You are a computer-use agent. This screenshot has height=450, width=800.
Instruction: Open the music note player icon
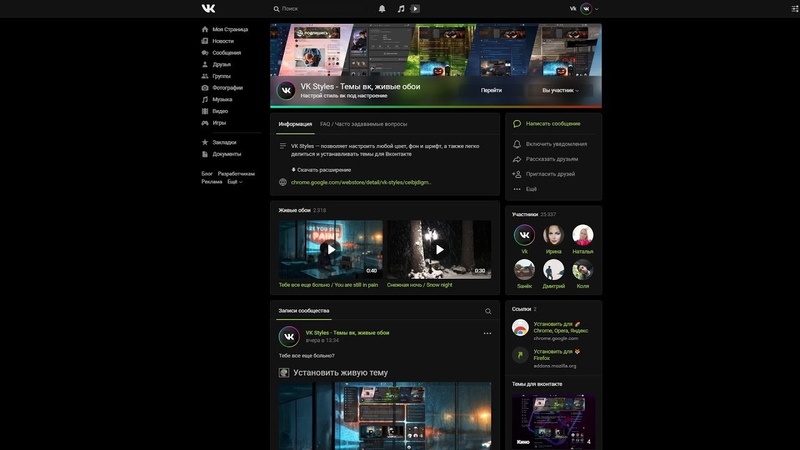pyautogui.click(x=400, y=8)
